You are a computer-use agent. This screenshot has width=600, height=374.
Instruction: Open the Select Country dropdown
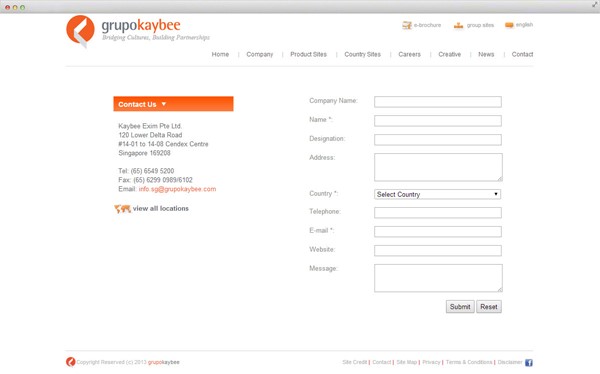point(437,194)
